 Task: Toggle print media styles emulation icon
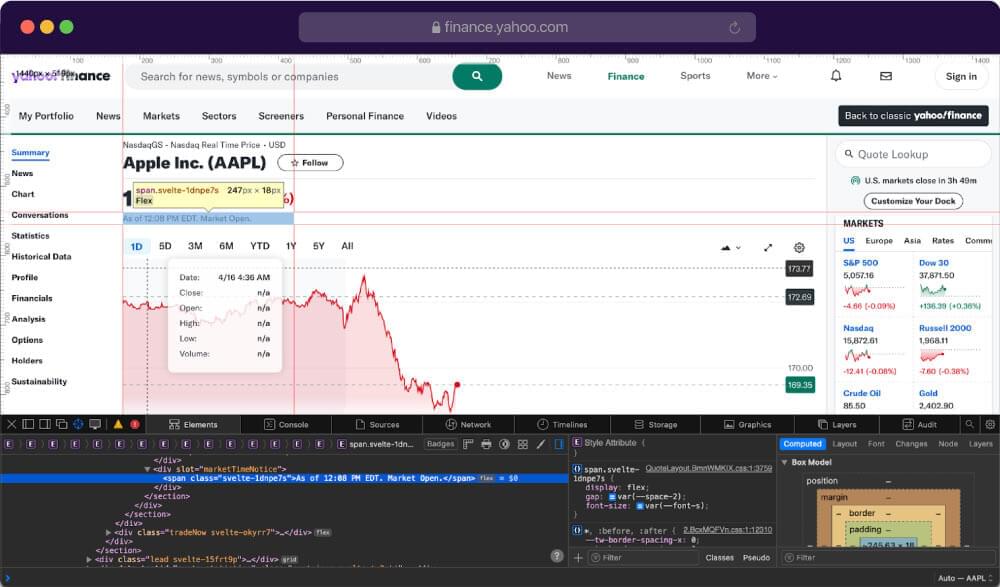click(x=486, y=443)
